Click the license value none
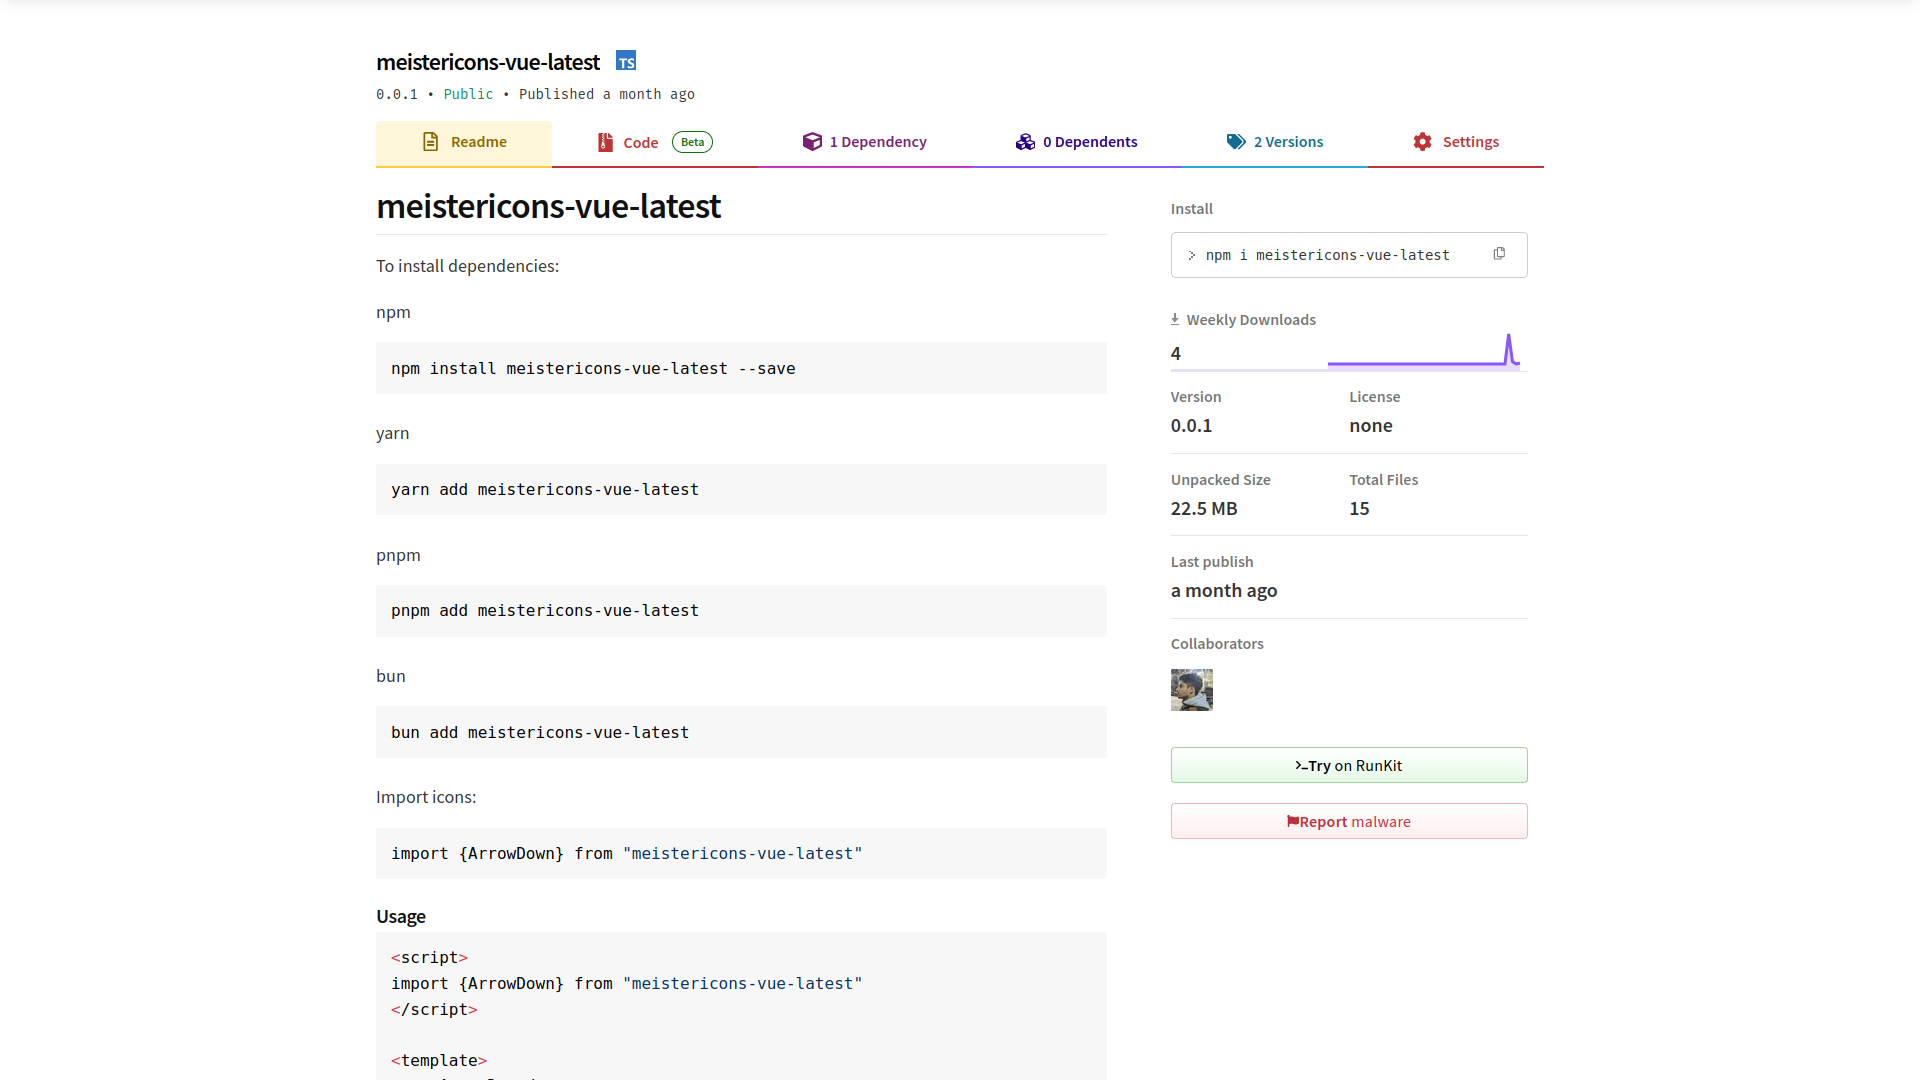The height and width of the screenshot is (1080, 1920). 1371,426
